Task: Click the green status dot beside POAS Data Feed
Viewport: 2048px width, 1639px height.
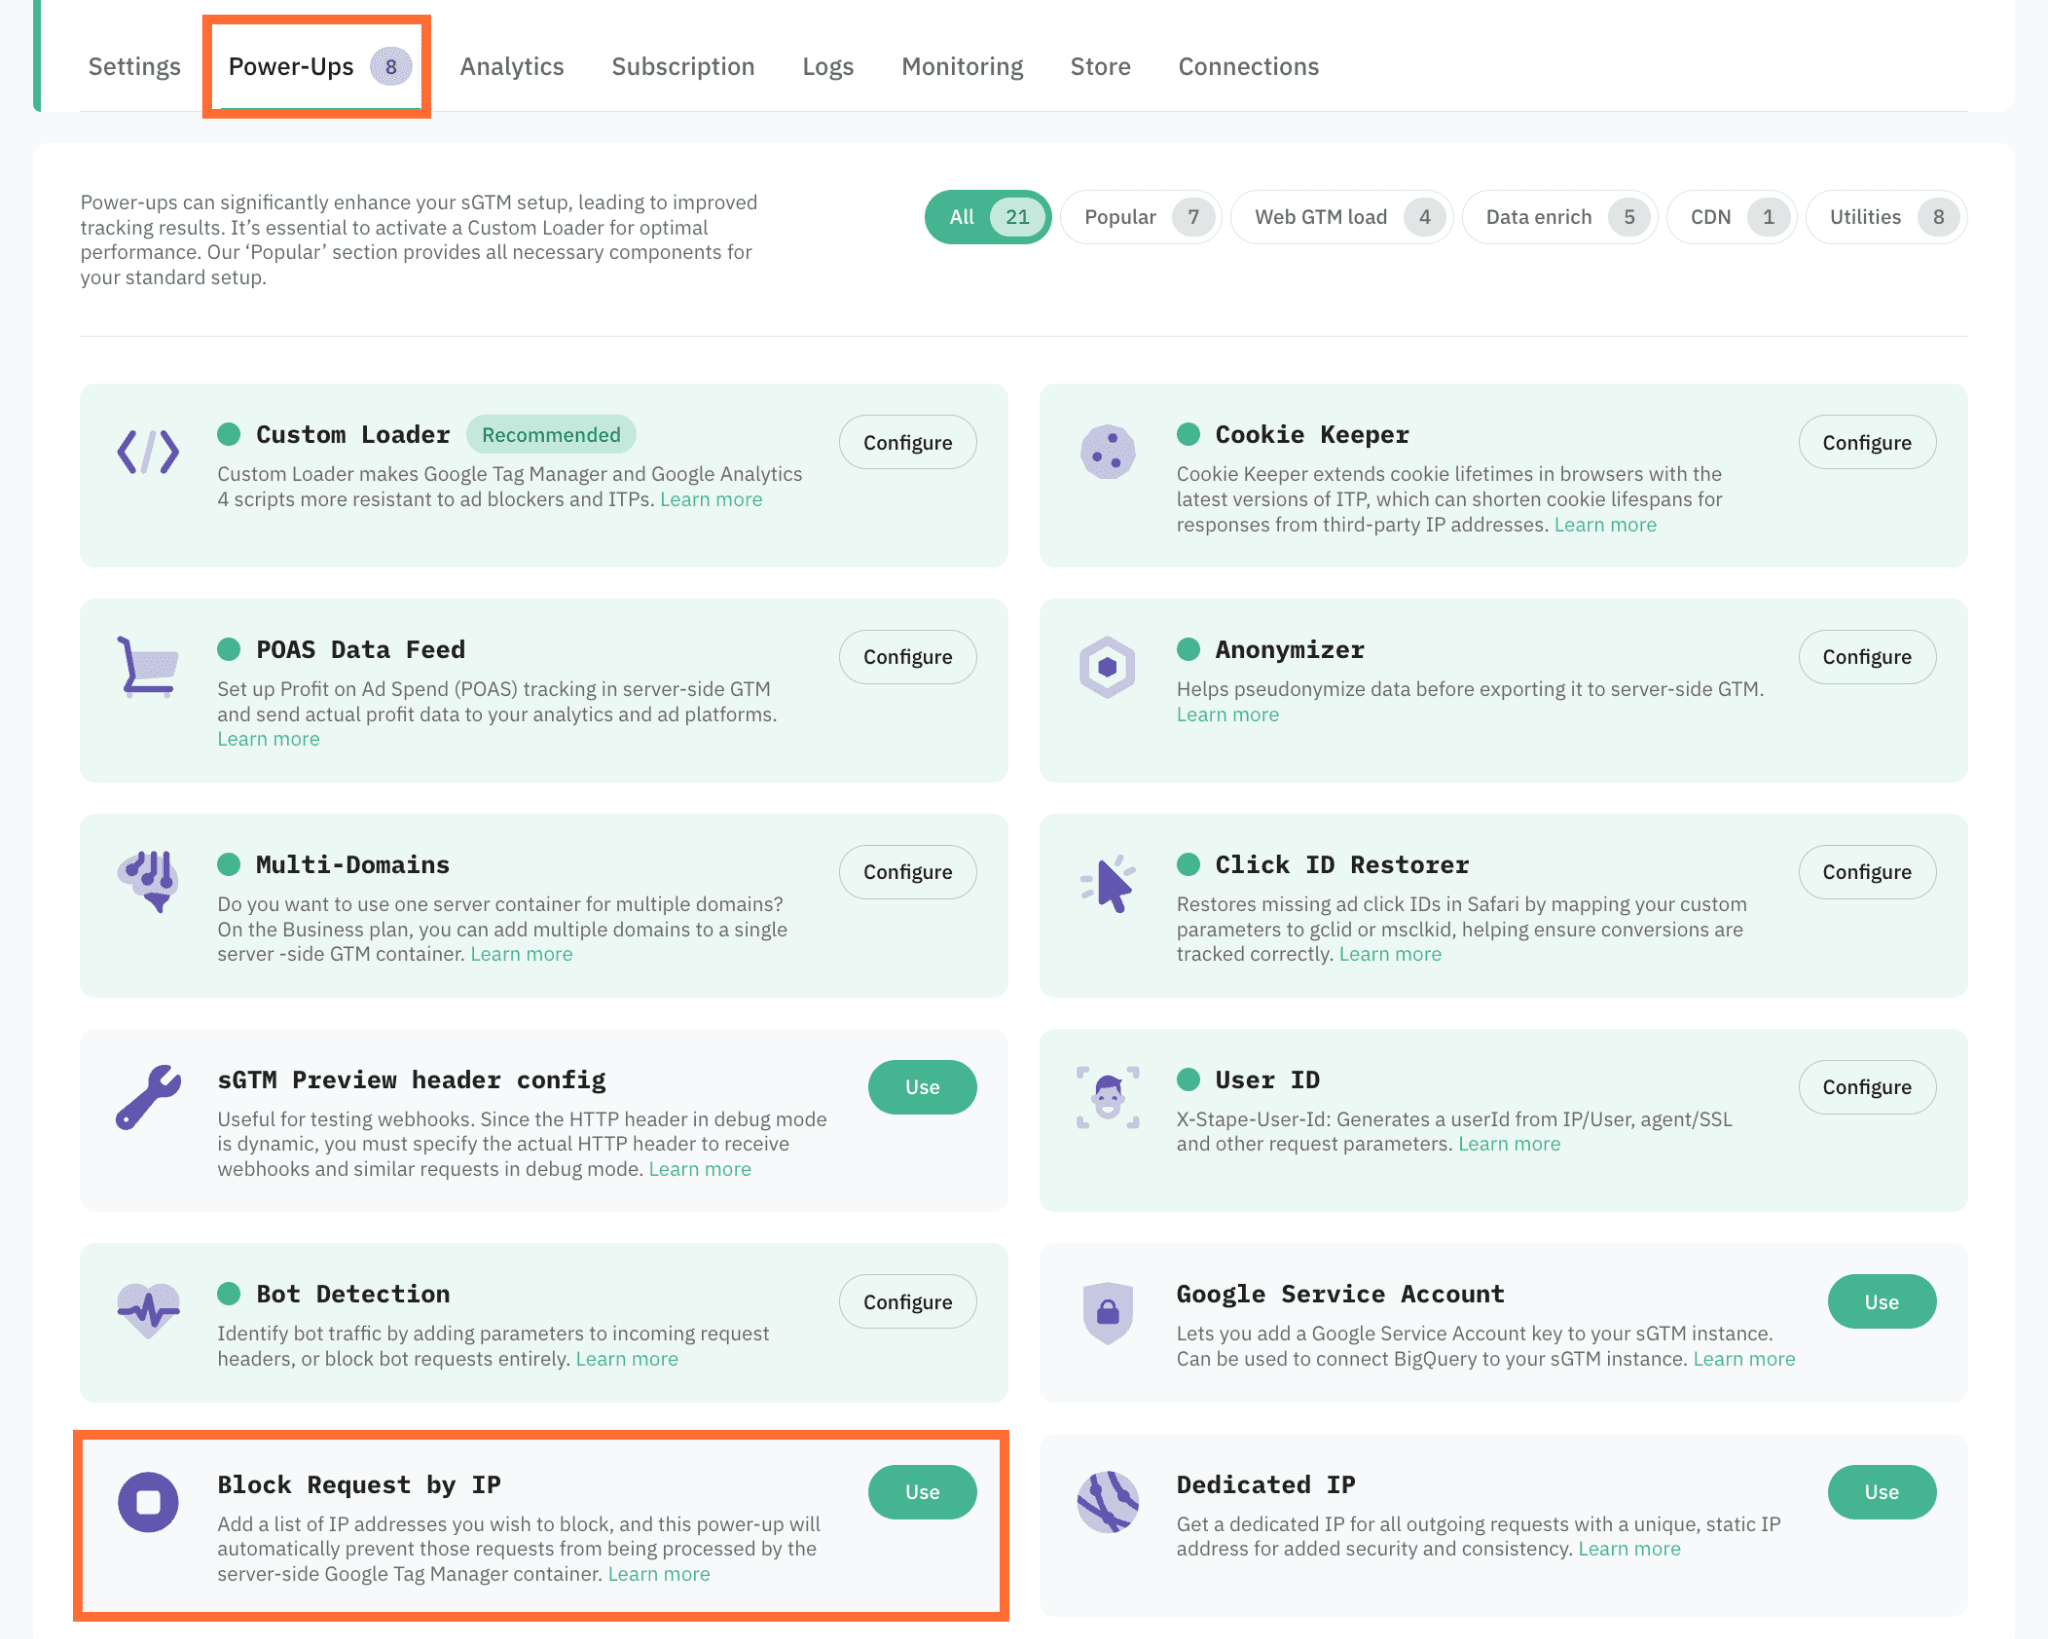Action: [229, 649]
